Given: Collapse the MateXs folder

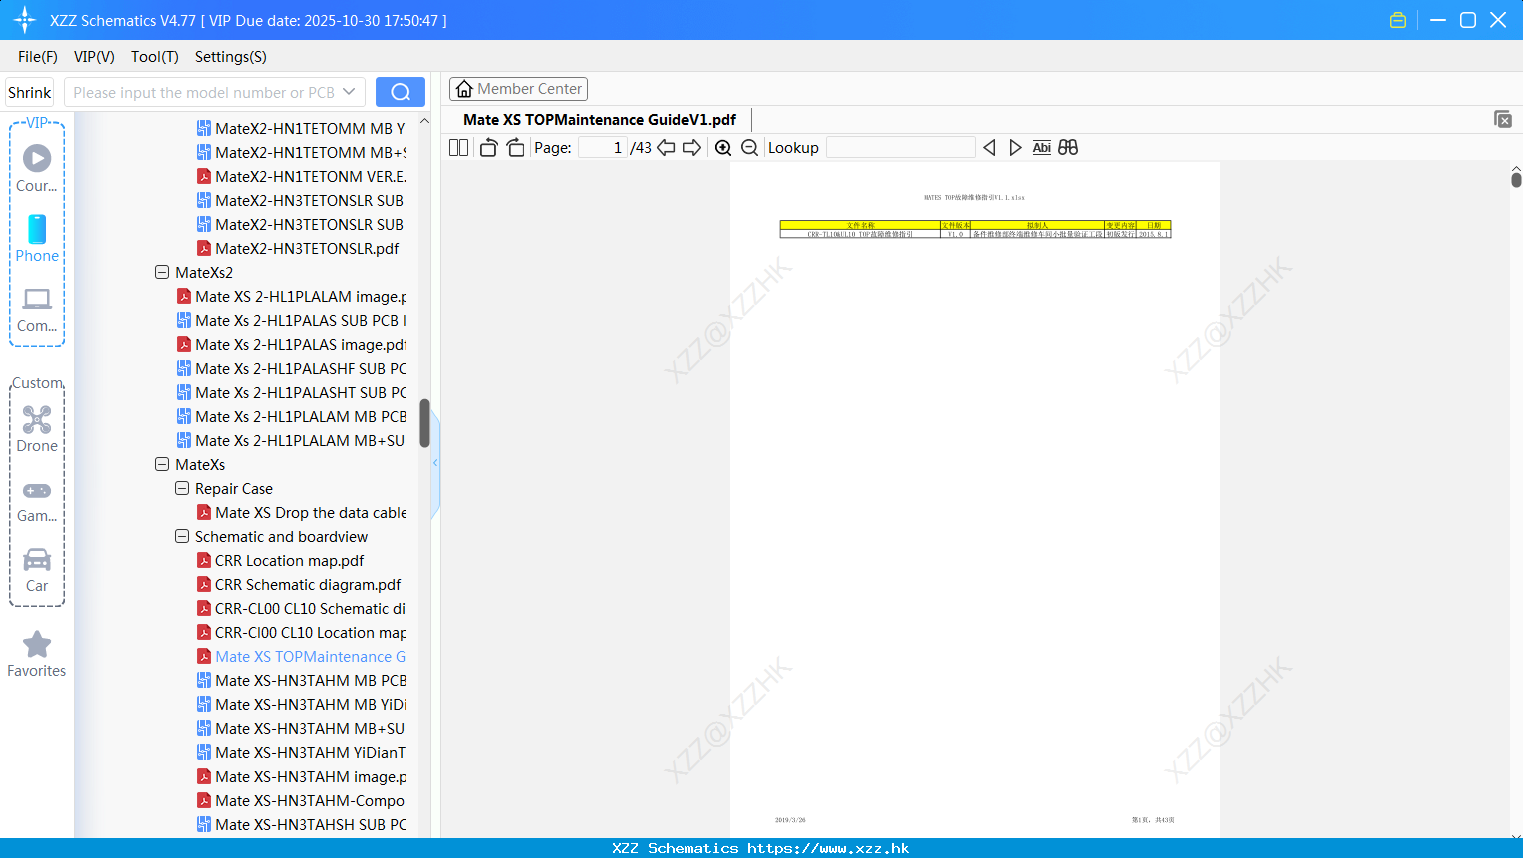Looking at the screenshot, I should (162, 464).
